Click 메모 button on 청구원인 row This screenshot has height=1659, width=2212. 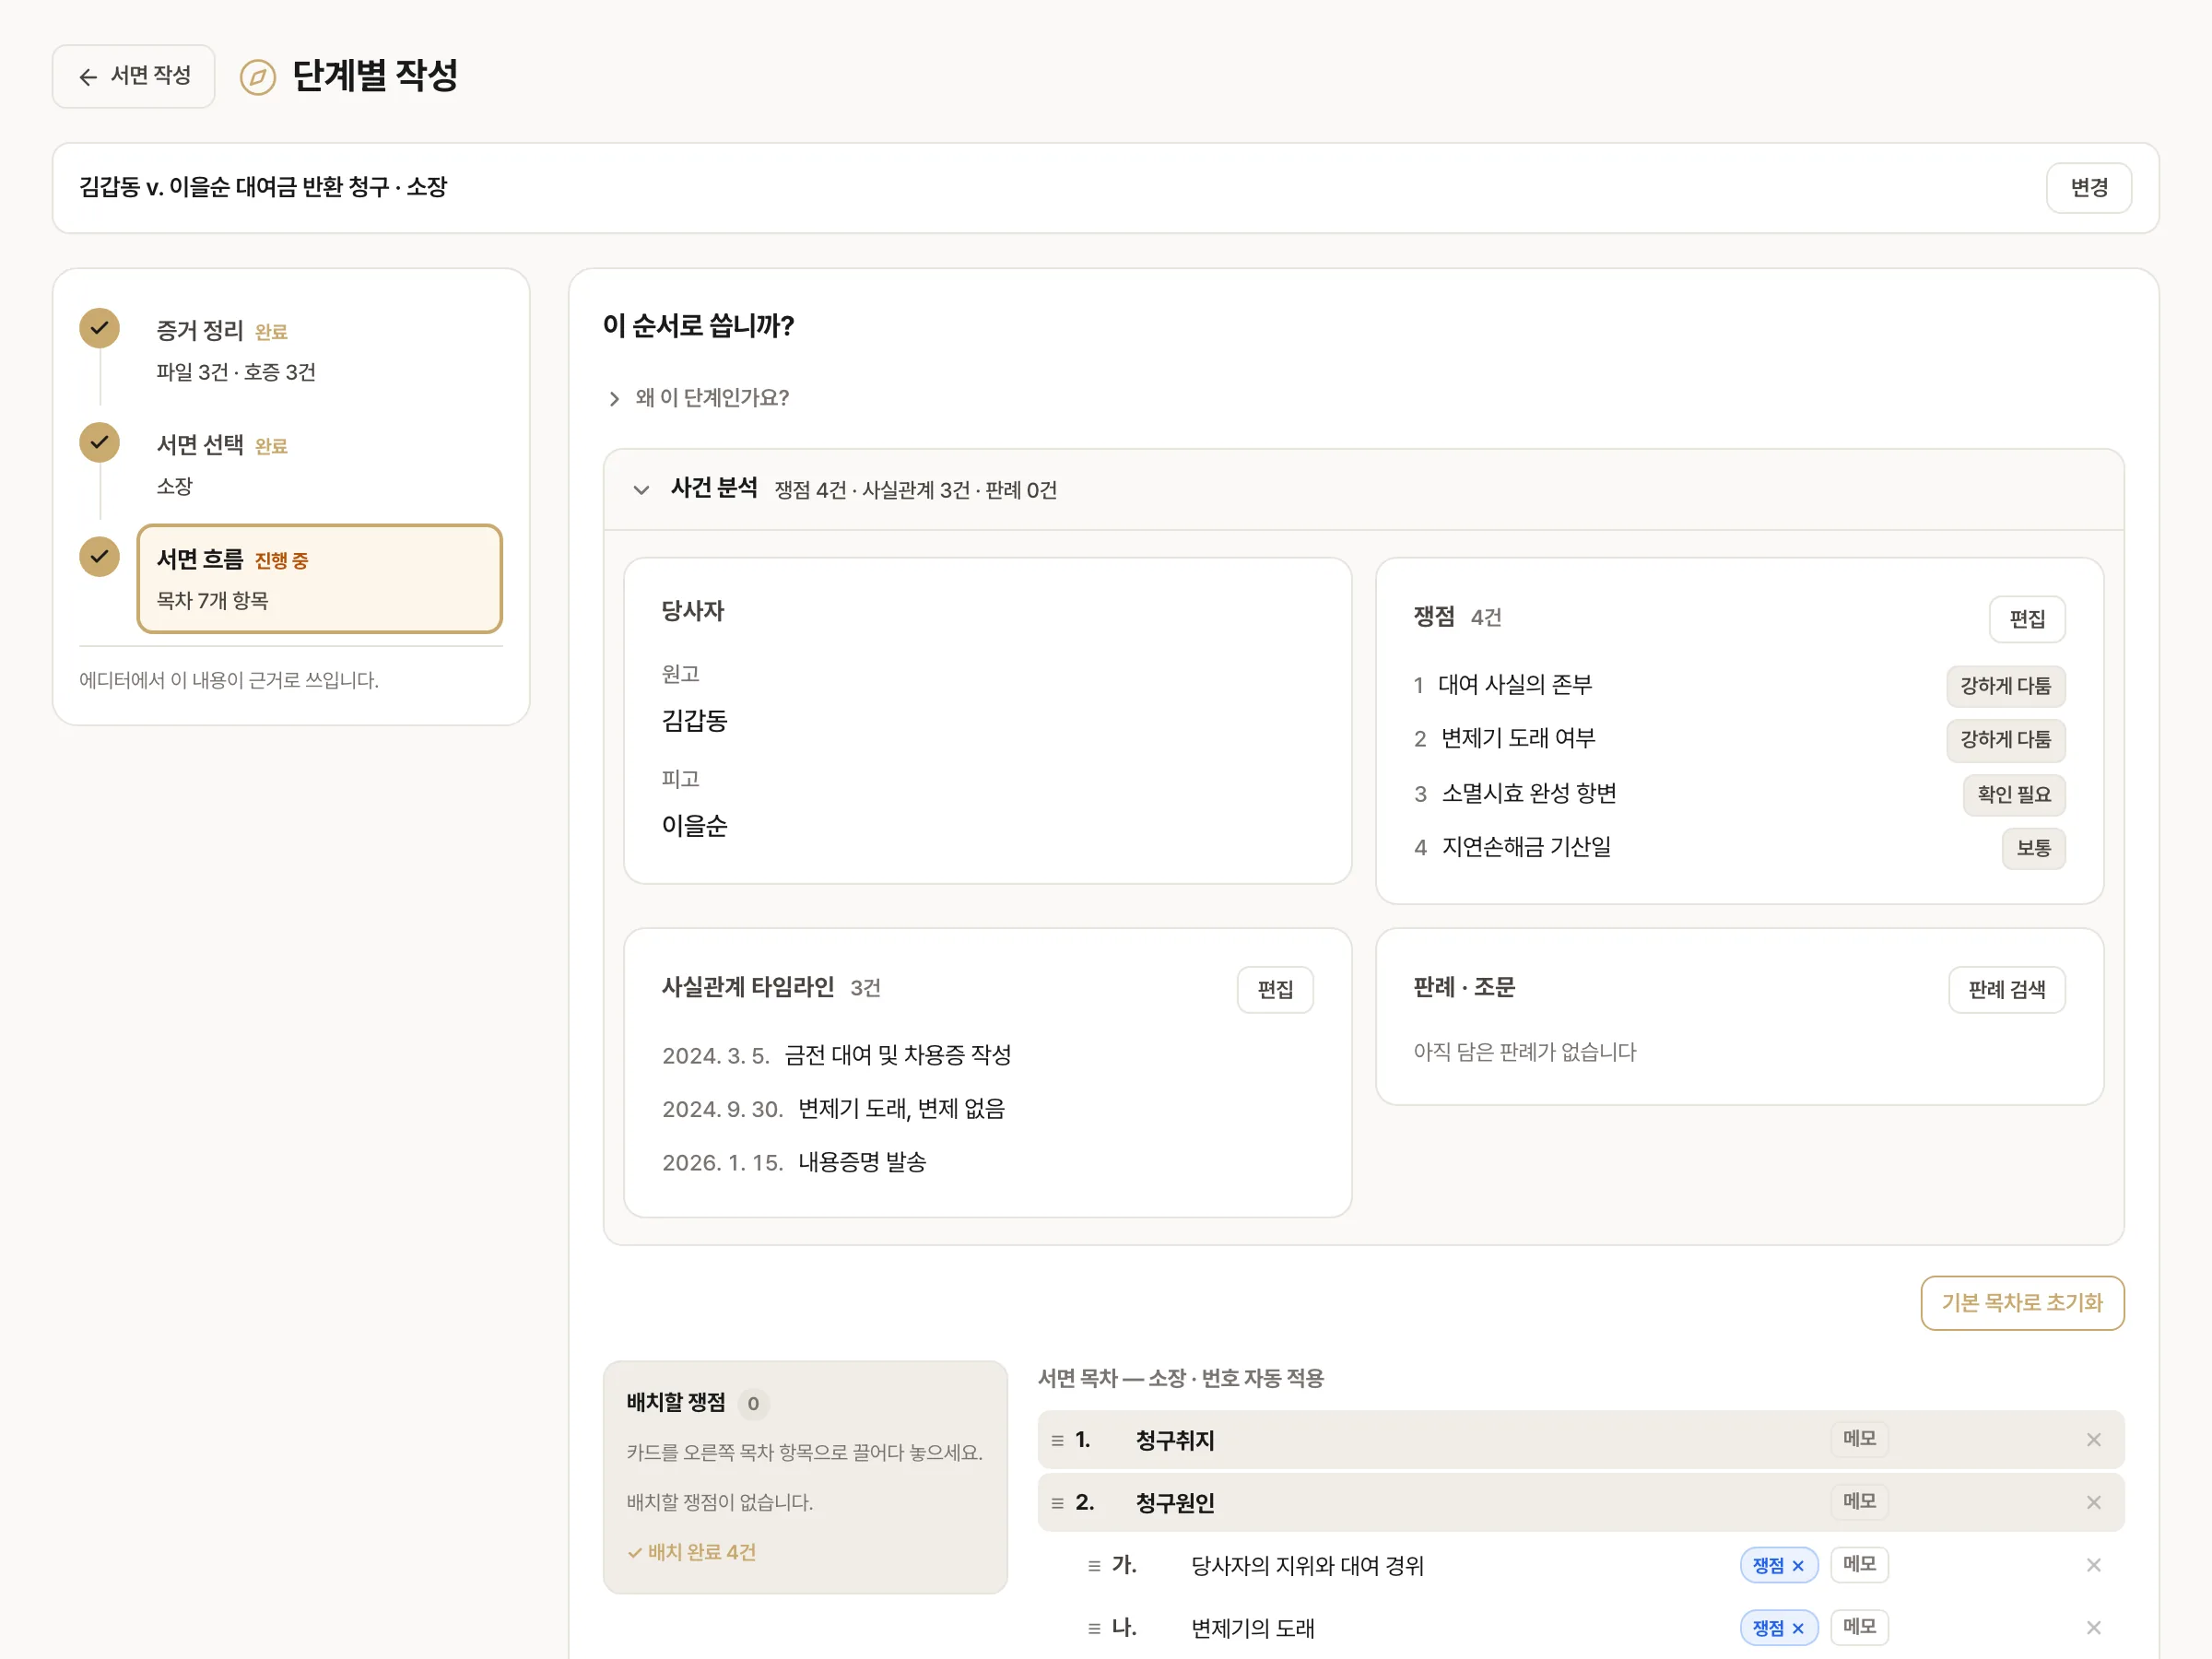tap(1859, 1502)
